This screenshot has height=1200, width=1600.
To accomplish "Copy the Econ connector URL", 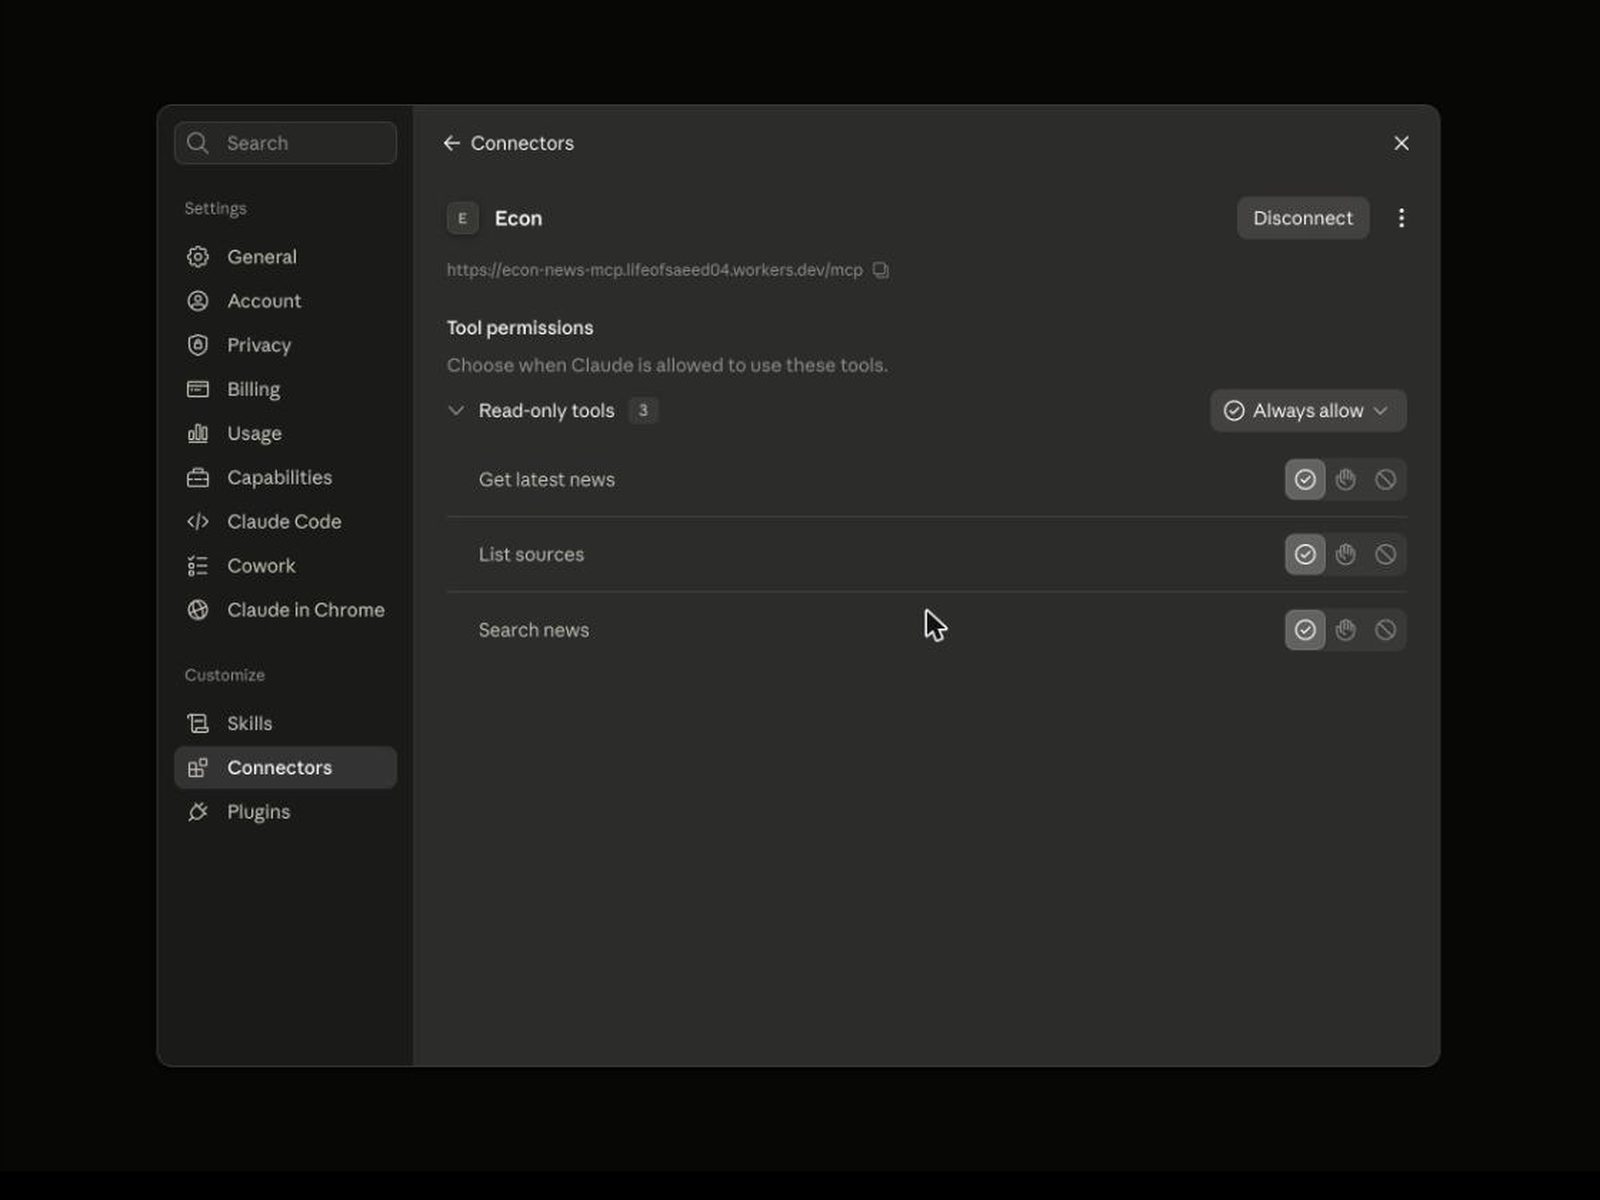I will click(x=880, y=270).
